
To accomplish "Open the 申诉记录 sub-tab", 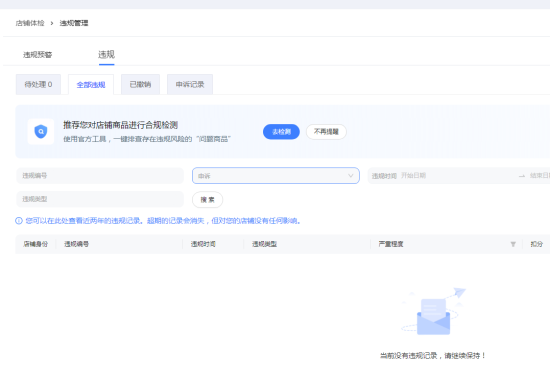I will tap(190, 85).
